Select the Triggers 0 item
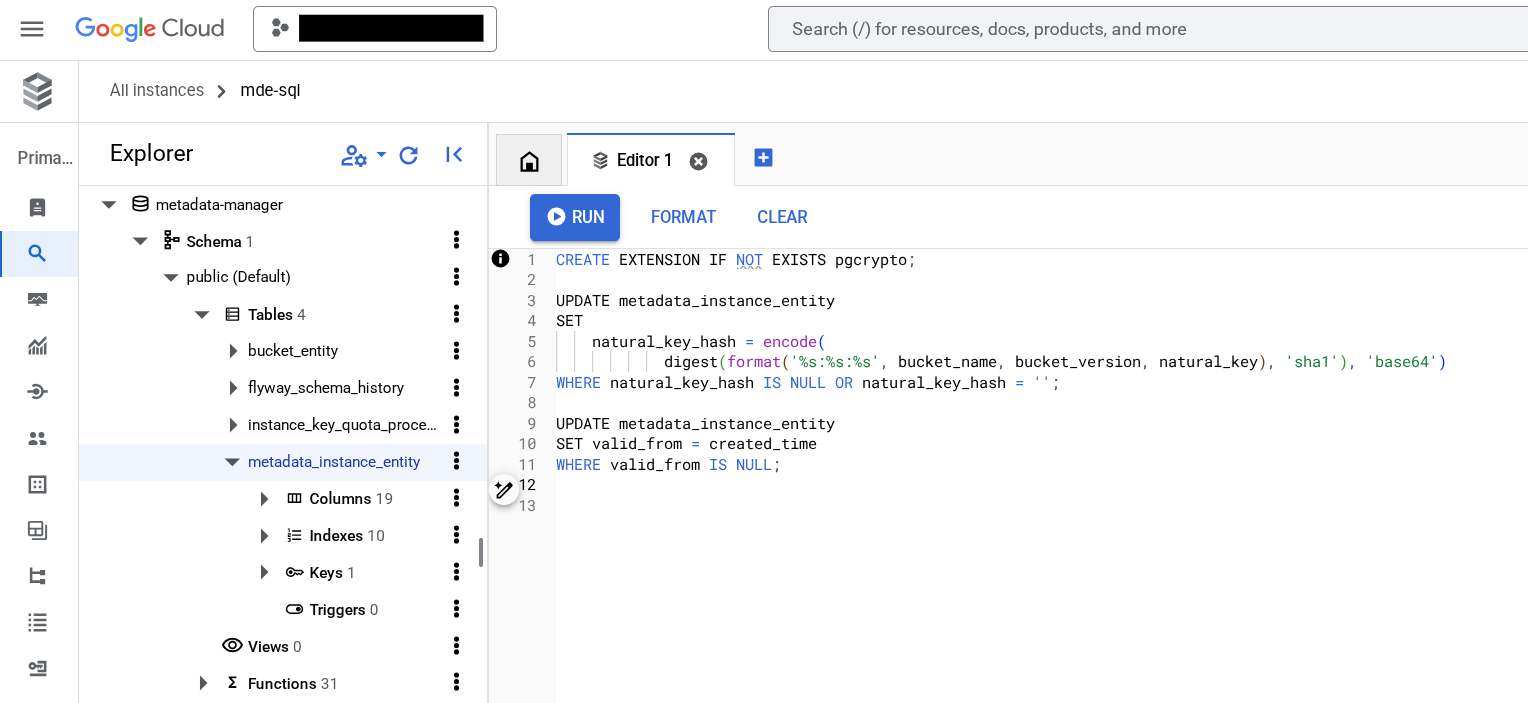Screen dimensions: 1528x703 coord(332,610)
